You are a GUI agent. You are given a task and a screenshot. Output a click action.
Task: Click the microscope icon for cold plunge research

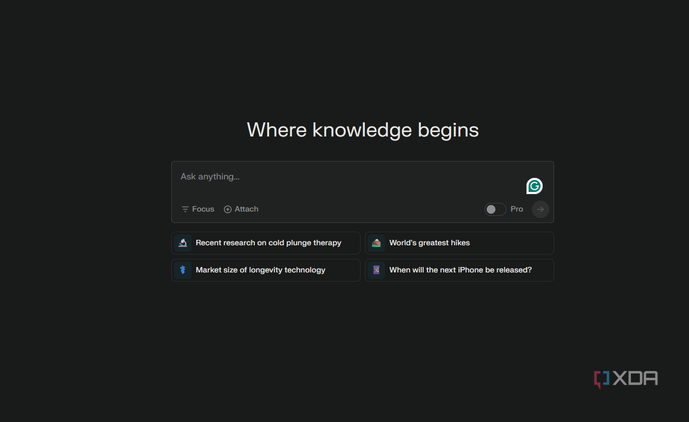click(183, 243)
